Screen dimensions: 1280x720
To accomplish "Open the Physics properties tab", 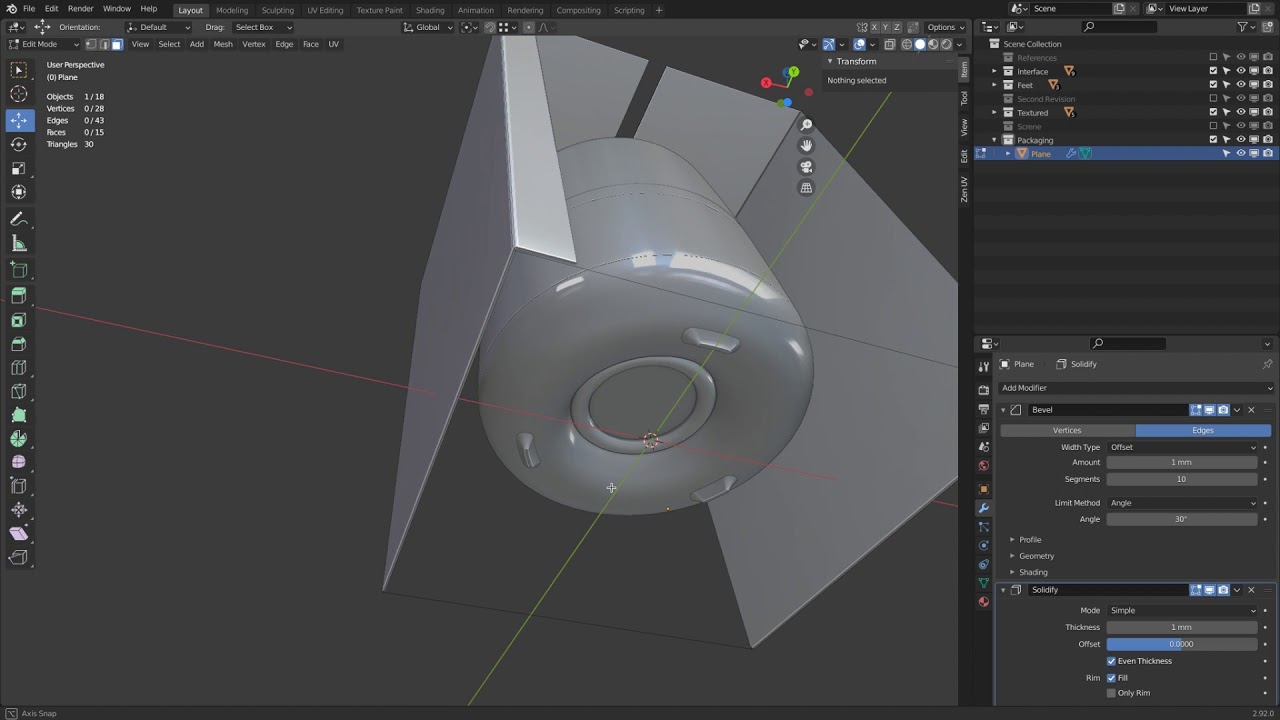I will pos(984,545).
